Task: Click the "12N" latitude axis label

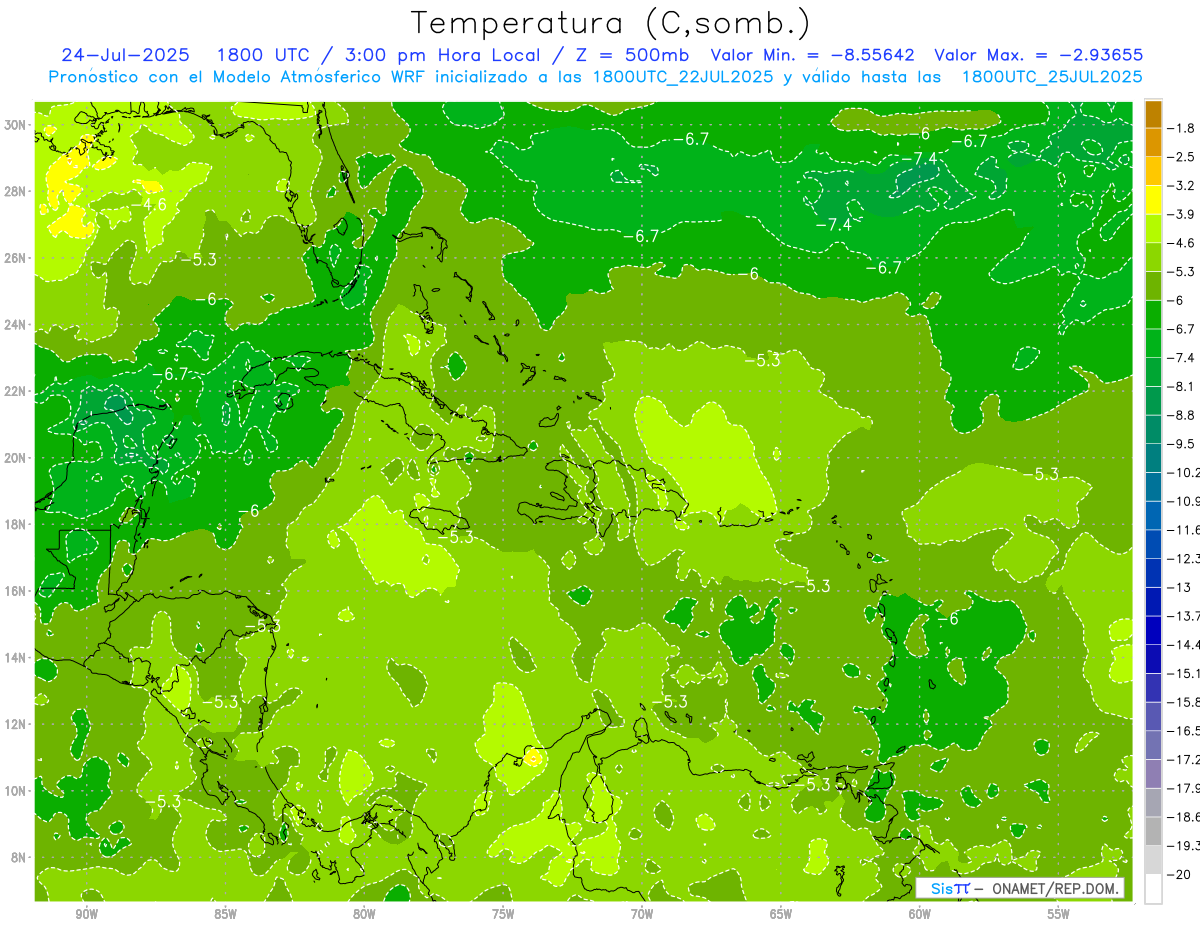Action: click(15, 724)
